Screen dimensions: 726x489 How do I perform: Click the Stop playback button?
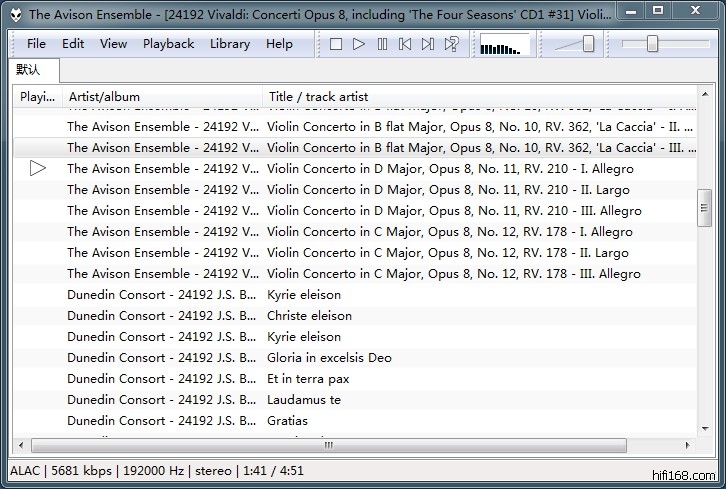336,44
